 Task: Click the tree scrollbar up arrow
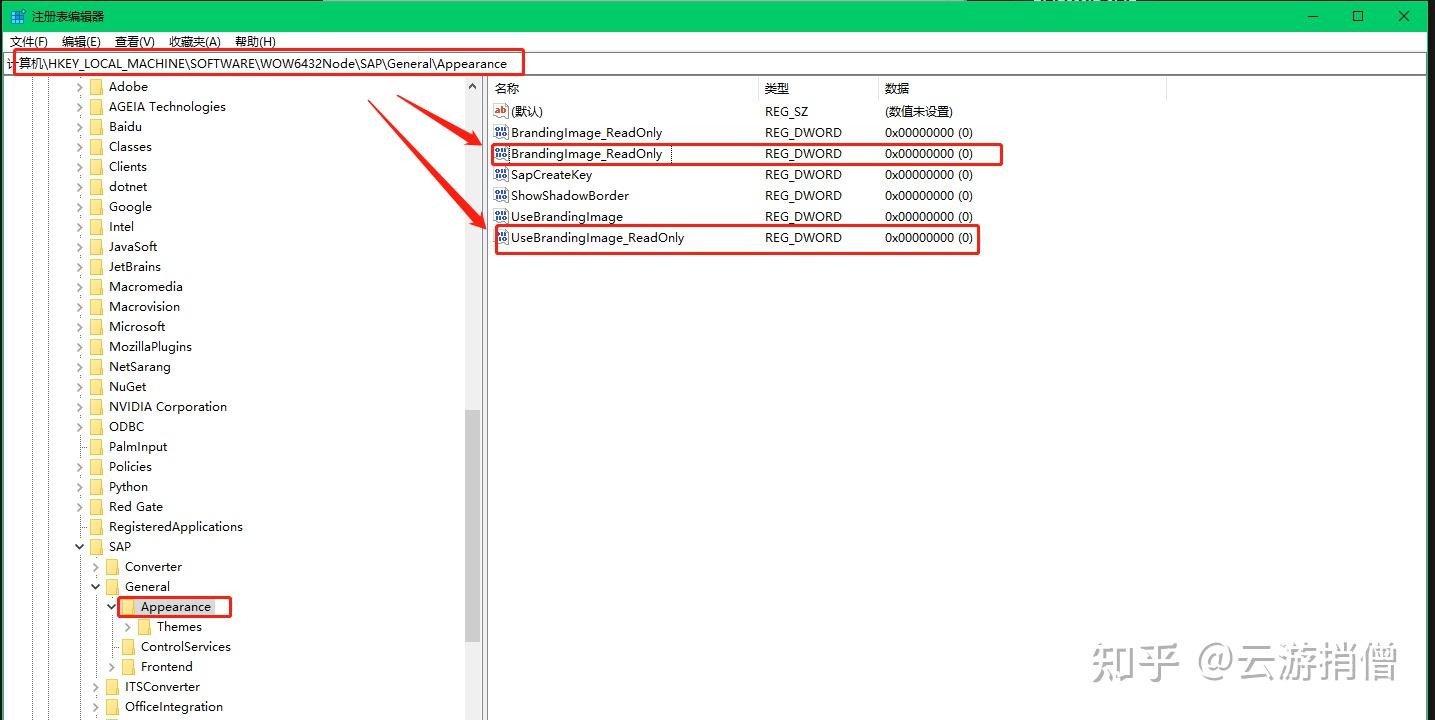[473, 87]
